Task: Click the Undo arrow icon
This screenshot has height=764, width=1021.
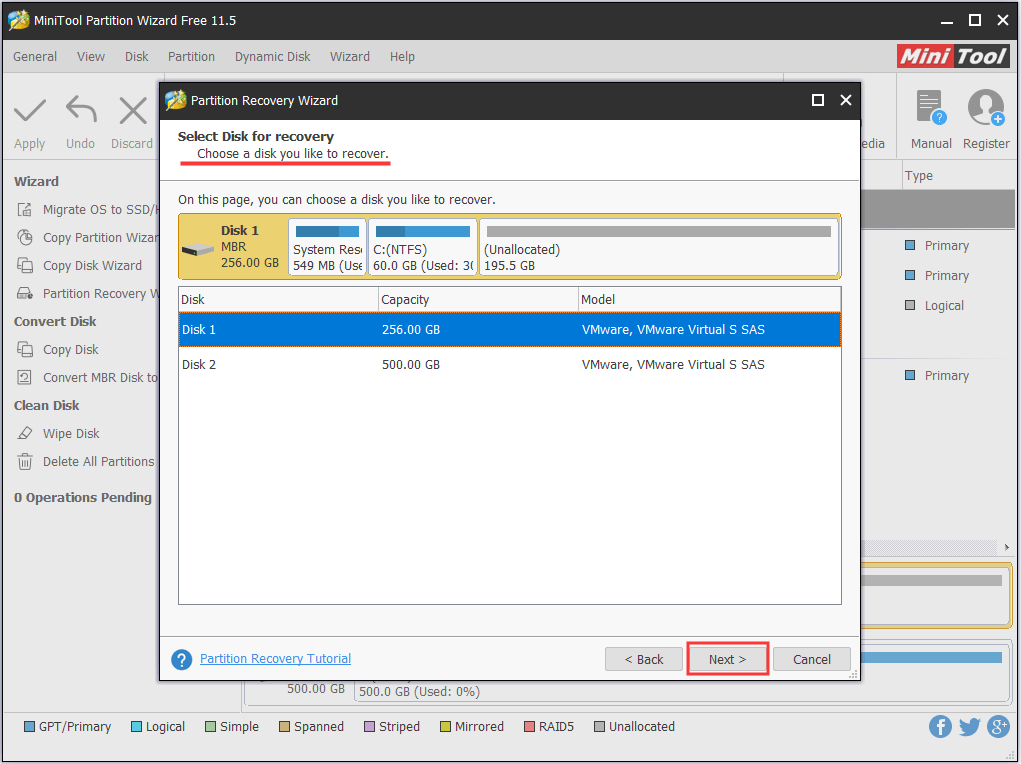Action: tap(81, 109)
